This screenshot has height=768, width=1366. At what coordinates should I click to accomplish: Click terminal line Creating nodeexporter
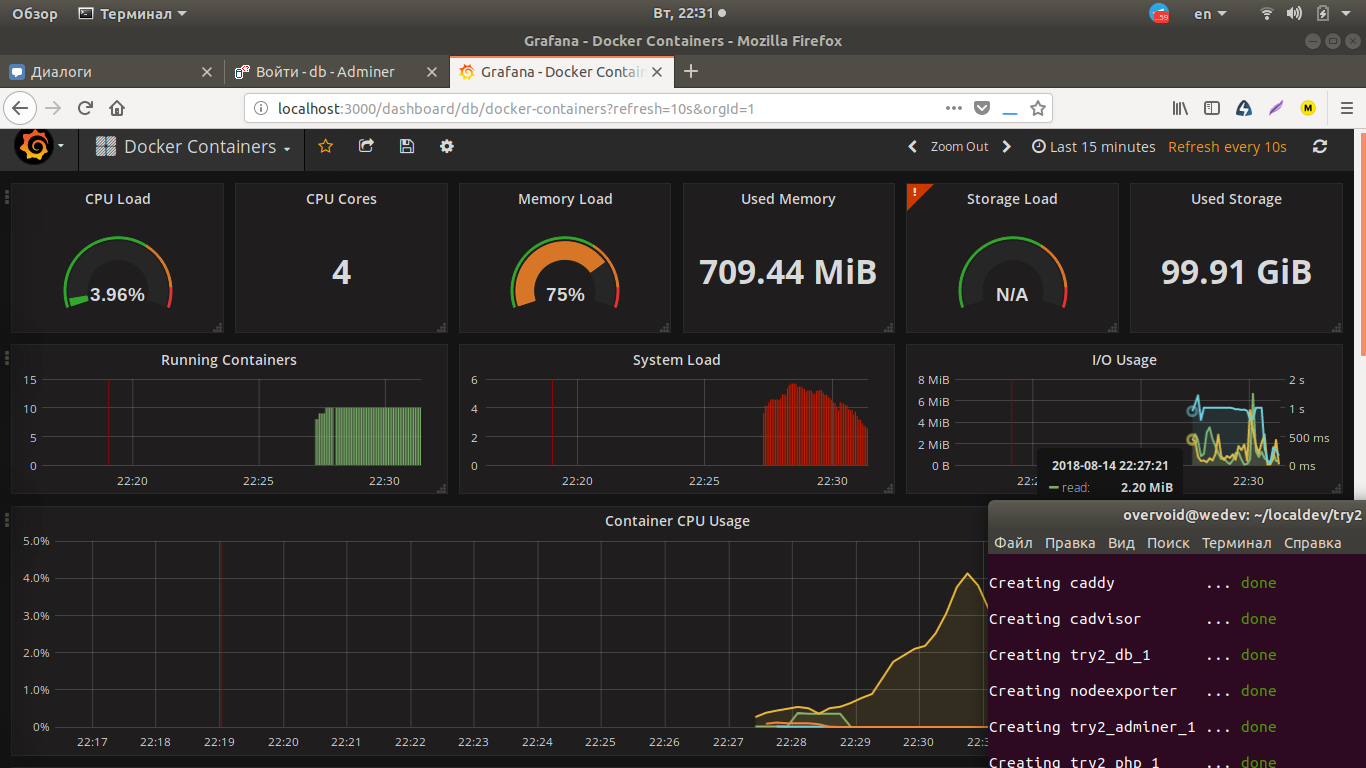coord(1132,691)
